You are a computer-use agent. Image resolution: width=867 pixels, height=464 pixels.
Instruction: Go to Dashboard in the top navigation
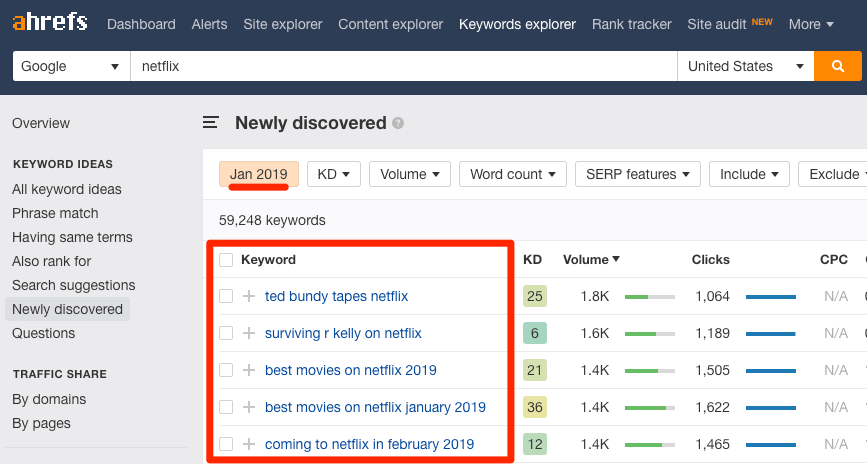(x=141, y=24)
